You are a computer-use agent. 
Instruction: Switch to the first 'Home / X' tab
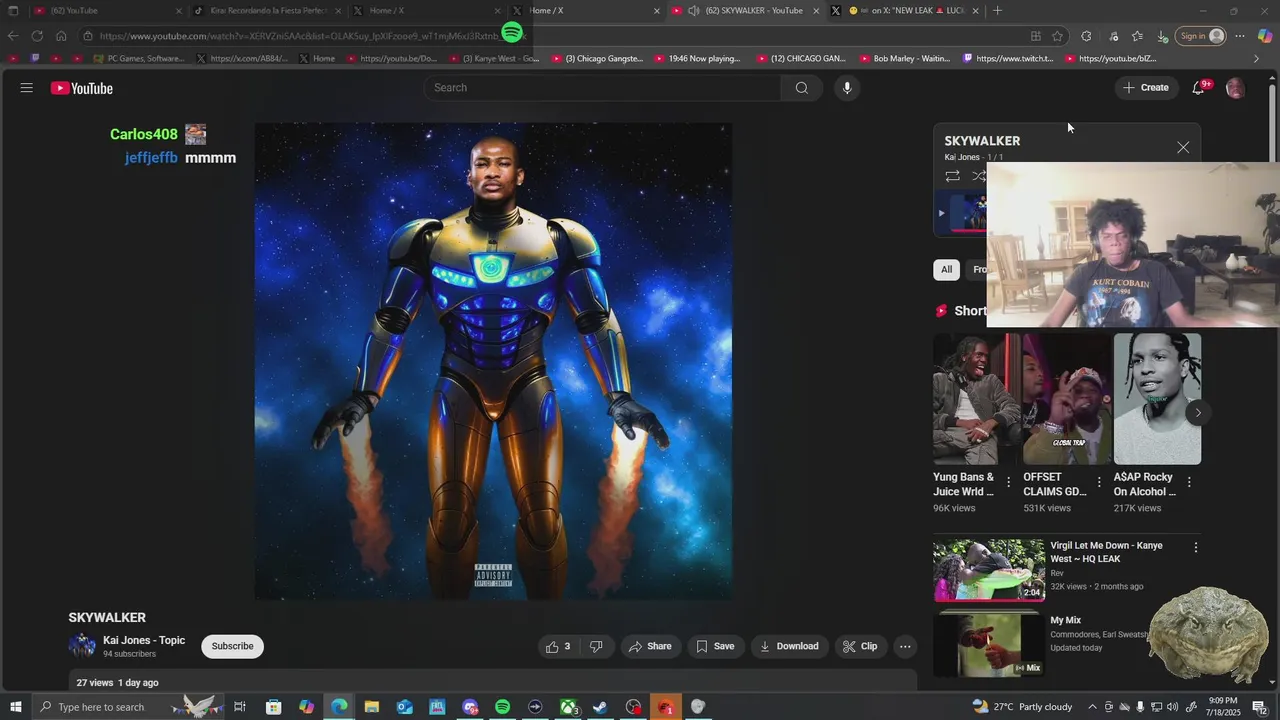(425, 10)
